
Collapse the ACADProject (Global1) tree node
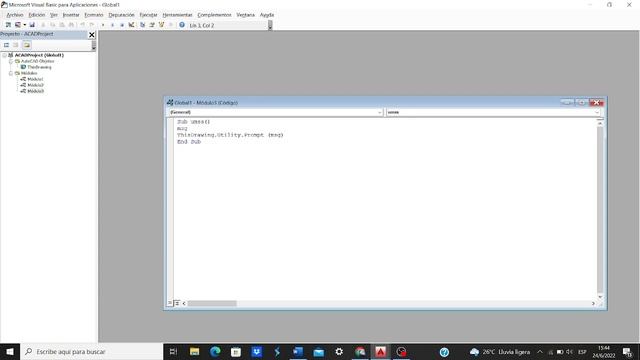tap(4, 55)
